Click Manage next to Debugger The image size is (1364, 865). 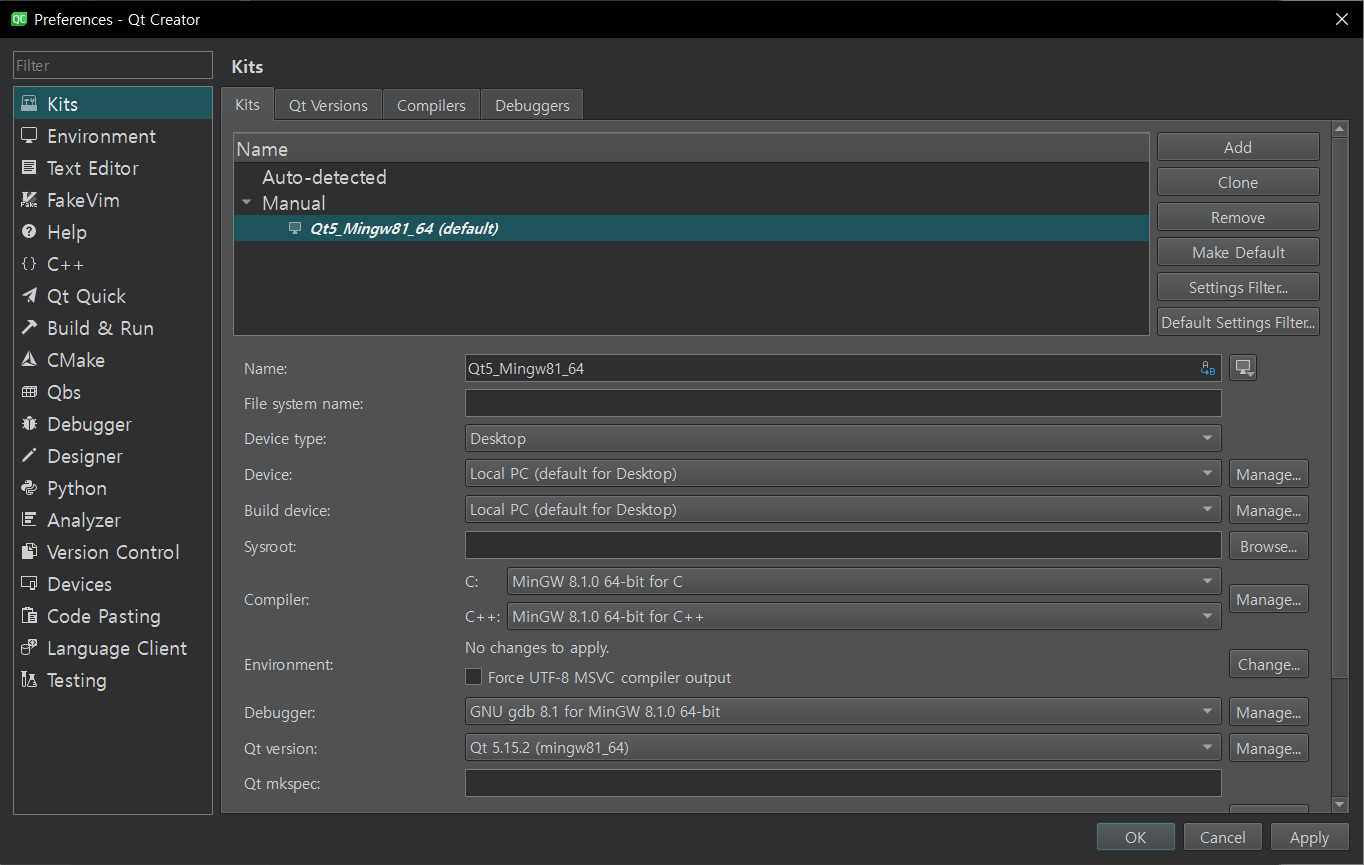(x=1269, y=712)
